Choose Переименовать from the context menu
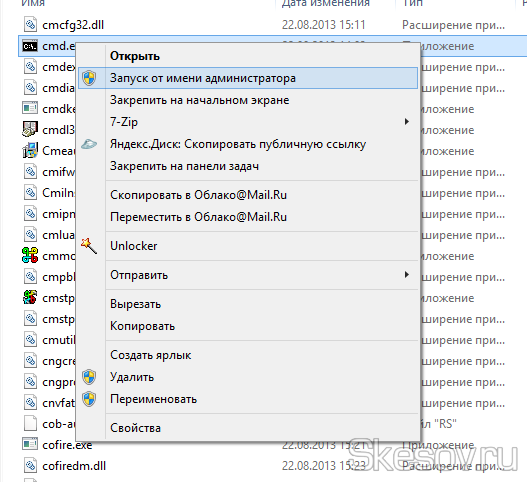Screen dimensions: 527x482 [x=248, y=399]
